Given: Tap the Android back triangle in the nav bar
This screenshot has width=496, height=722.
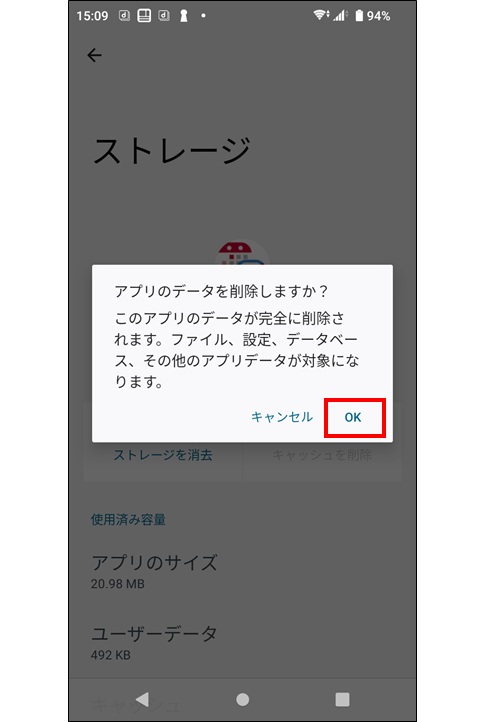Looking at the screenshot, I should coord(143,699).
